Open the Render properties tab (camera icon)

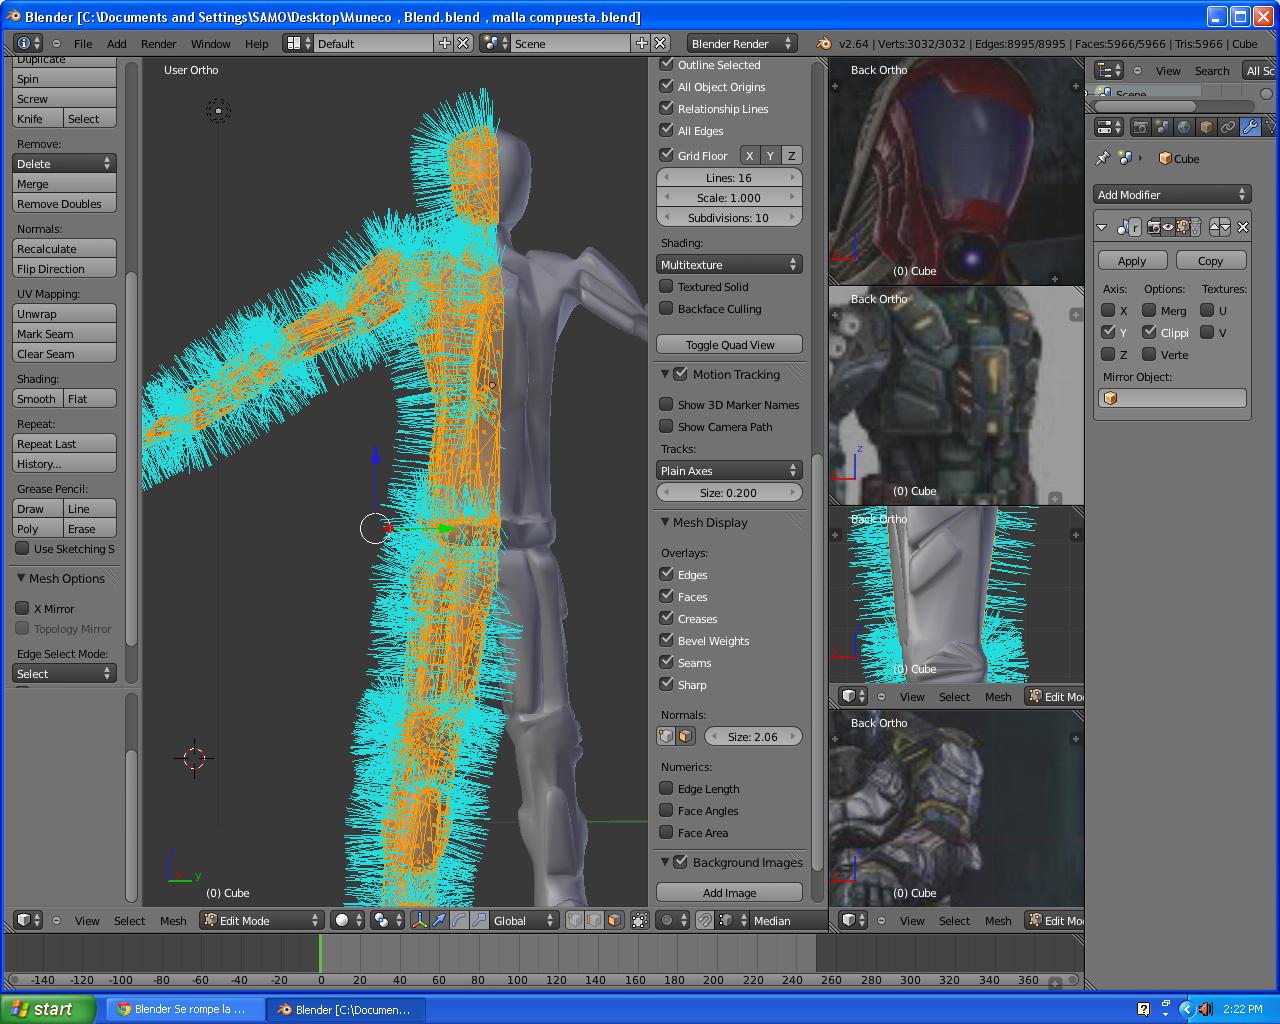(x=1140, y=127)
